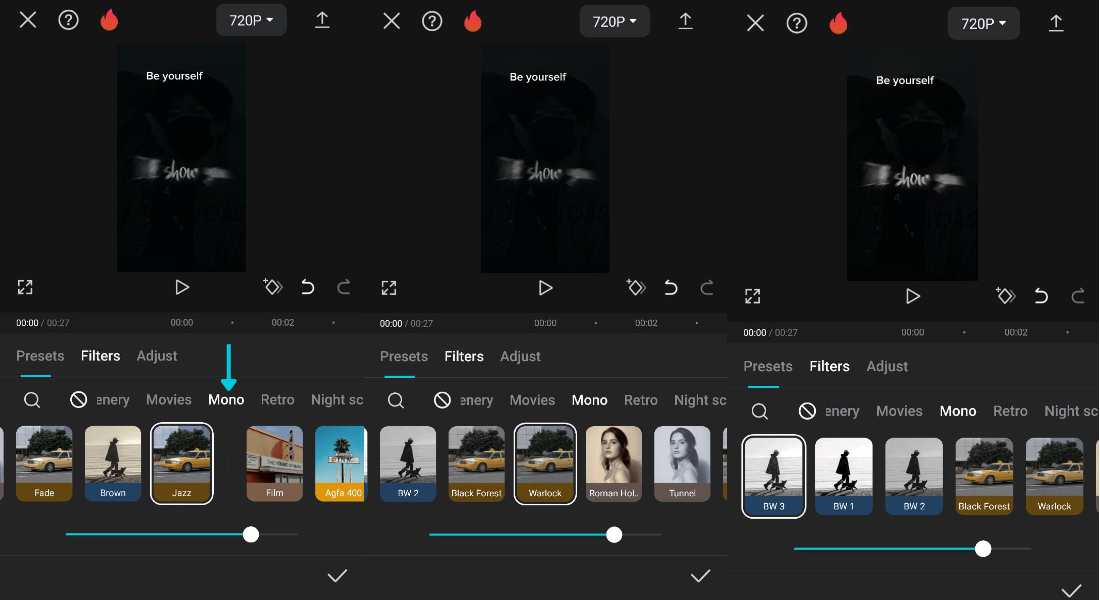Image resolution: width=1100 pixels, height=600 pixels.
Task: Switch to the Presets tab in the left screenshot
Action: point(40,356)
